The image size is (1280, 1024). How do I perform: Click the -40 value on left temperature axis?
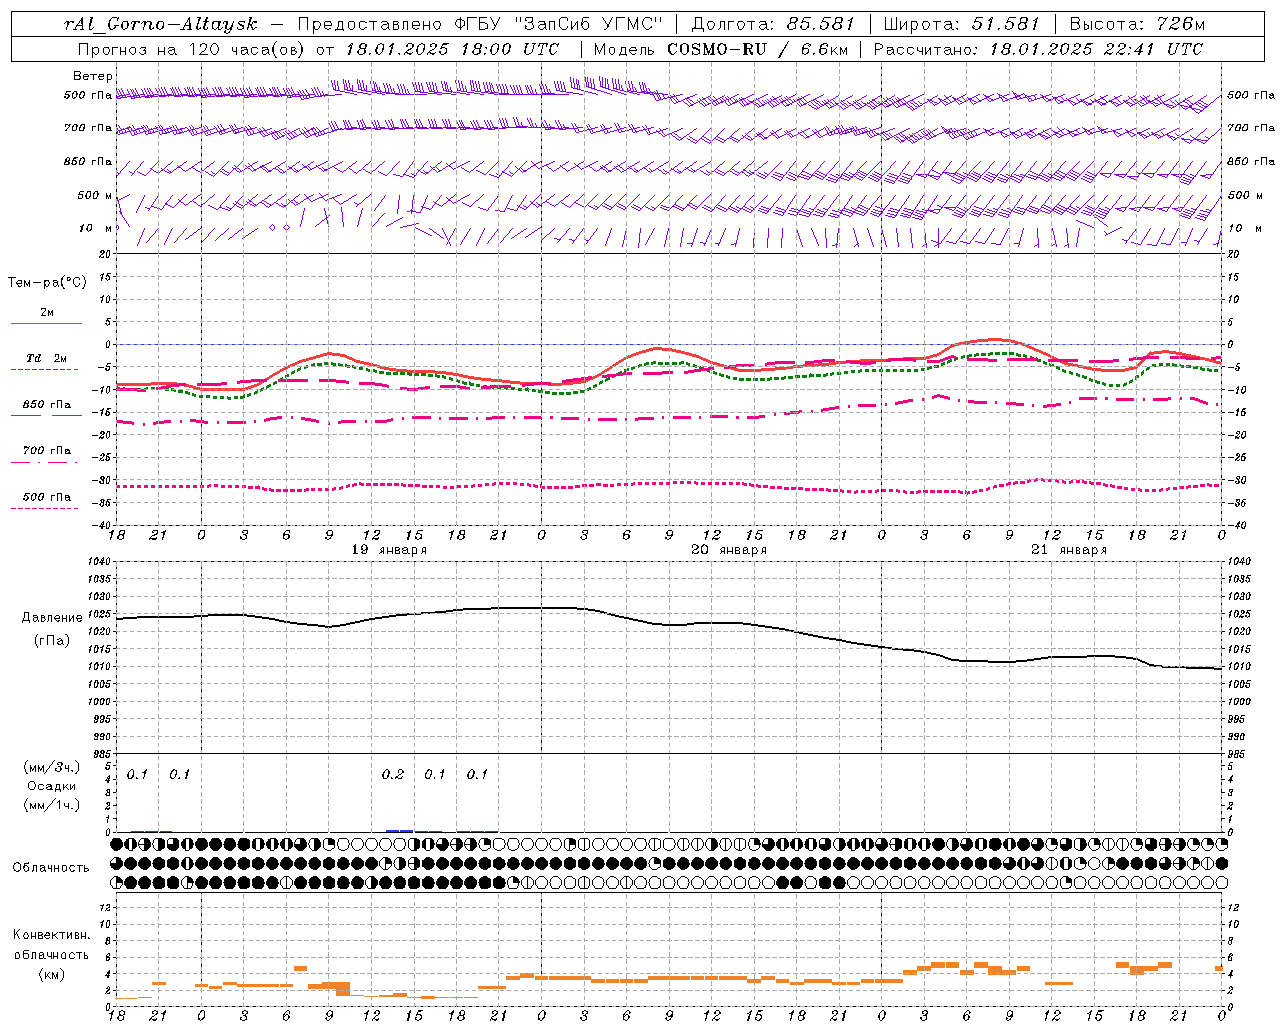[x=103, y=525]
